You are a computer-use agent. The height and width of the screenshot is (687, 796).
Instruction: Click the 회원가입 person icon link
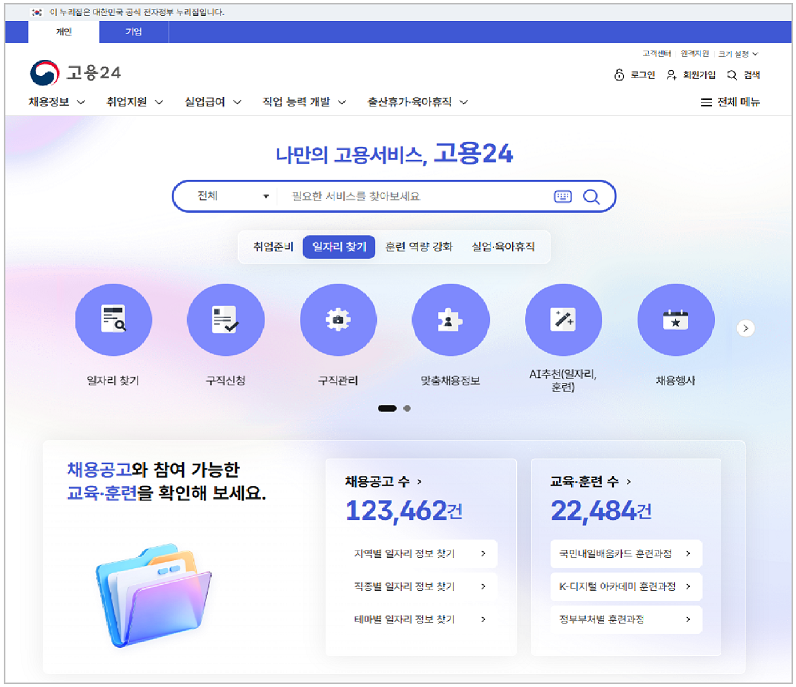[691, 75]
